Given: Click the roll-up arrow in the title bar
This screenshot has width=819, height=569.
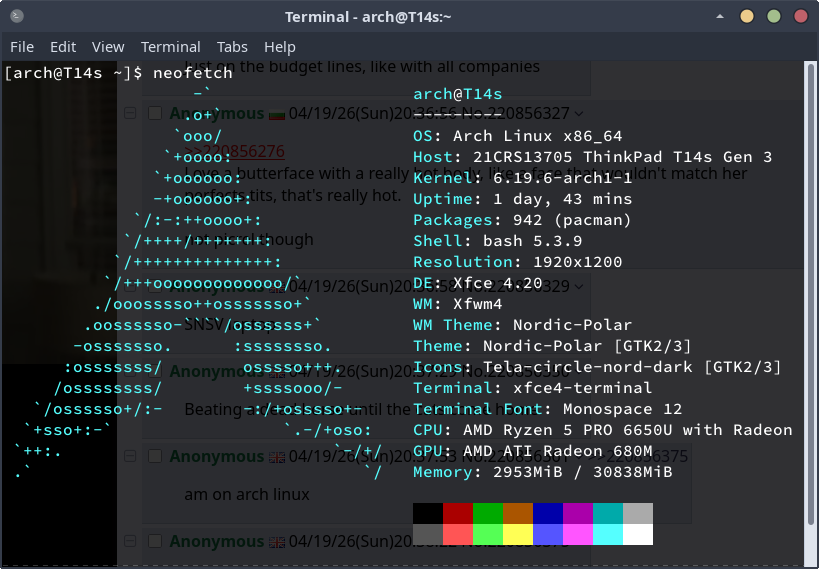Looking at the screenshot, I should 720,16.
